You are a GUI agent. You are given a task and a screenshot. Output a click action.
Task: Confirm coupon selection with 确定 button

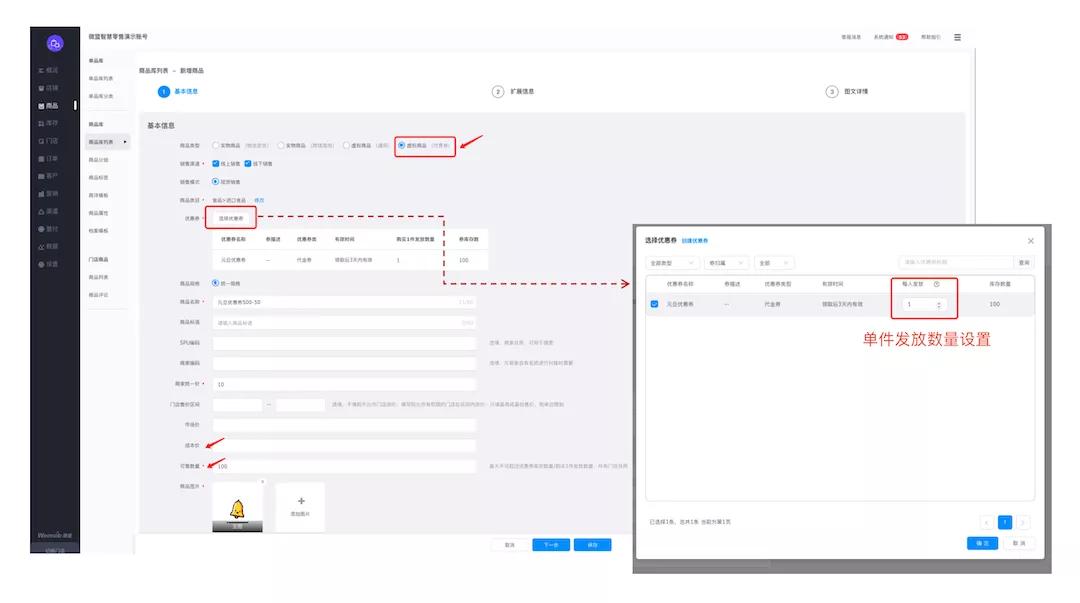[x=982, y=543]
